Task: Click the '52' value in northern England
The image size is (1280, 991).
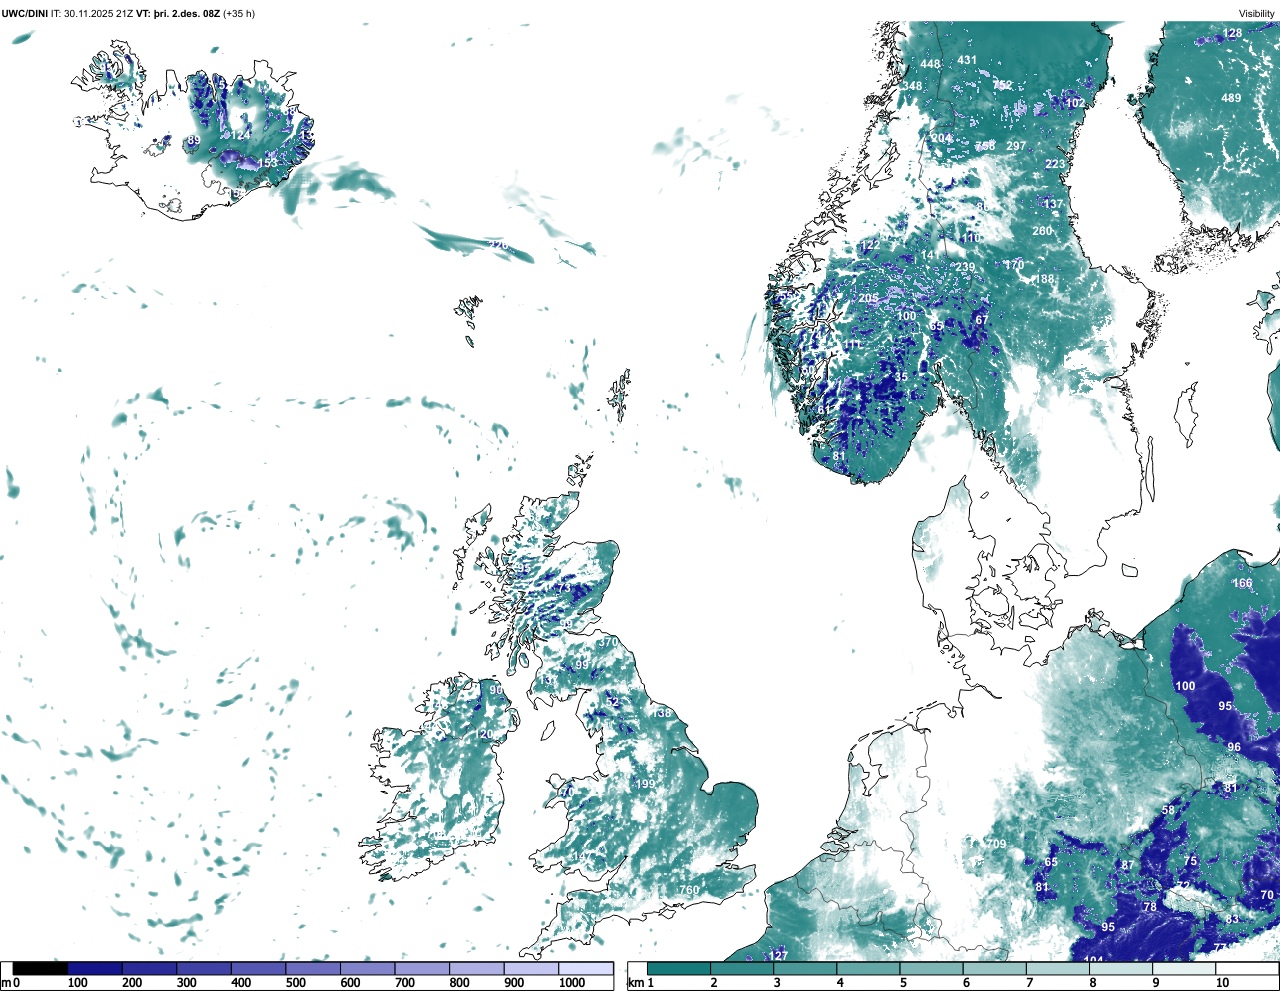Action: coord(613,703)
